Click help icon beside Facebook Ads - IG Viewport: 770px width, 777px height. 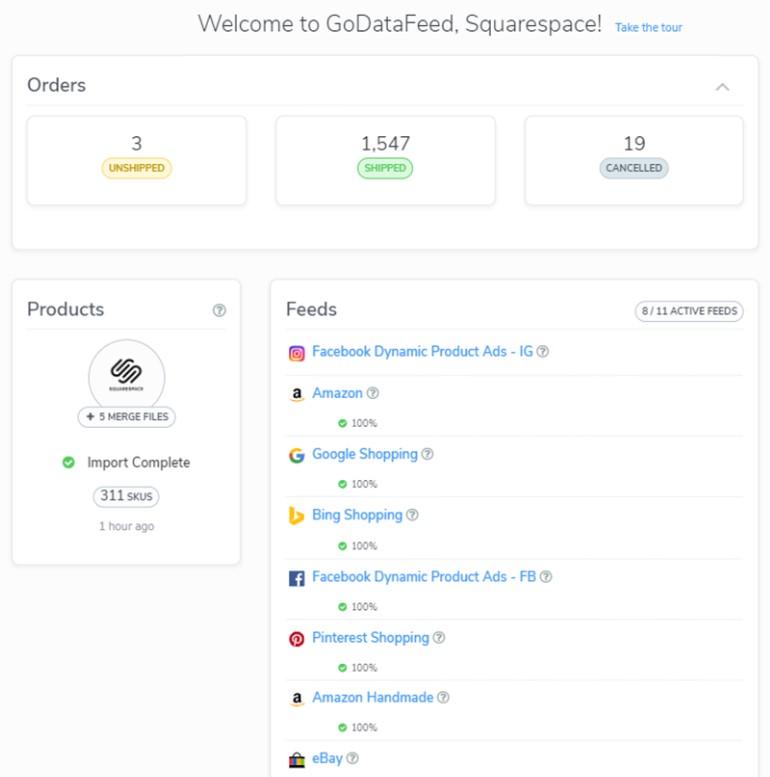(543, 352)
